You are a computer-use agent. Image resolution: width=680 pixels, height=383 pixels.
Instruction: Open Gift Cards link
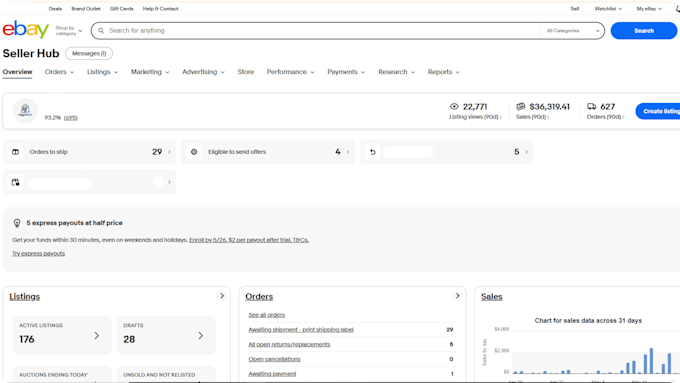(x=121, y=9)
